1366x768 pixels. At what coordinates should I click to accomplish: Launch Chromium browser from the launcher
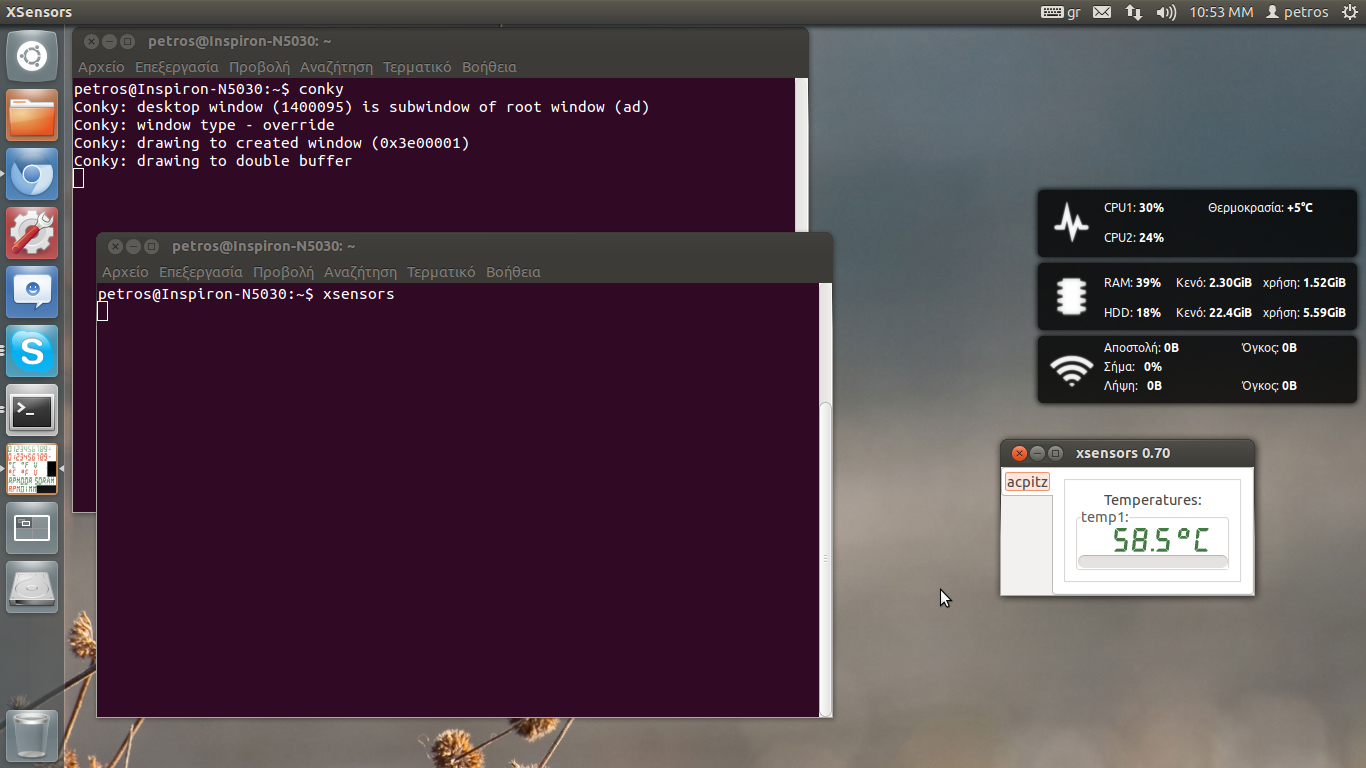32,175
